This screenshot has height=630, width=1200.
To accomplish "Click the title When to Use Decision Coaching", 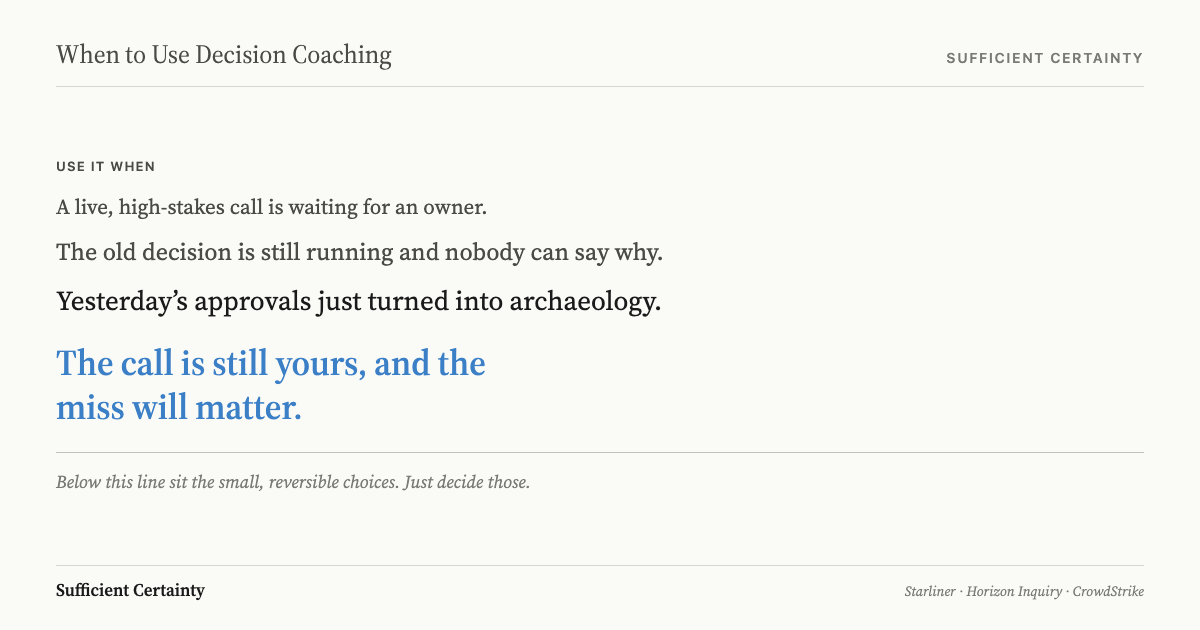I will click(x=224, y=55).
